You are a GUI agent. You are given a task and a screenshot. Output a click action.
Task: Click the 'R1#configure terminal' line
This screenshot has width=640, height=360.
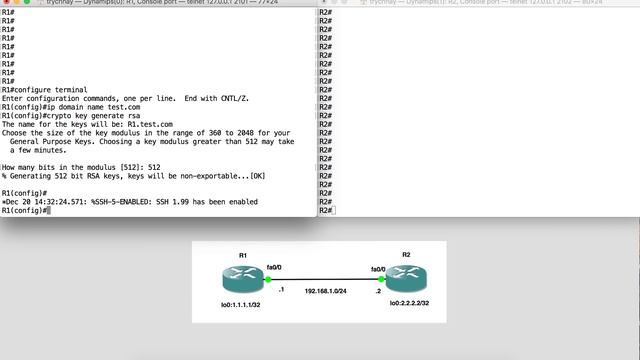pos(44,90)
